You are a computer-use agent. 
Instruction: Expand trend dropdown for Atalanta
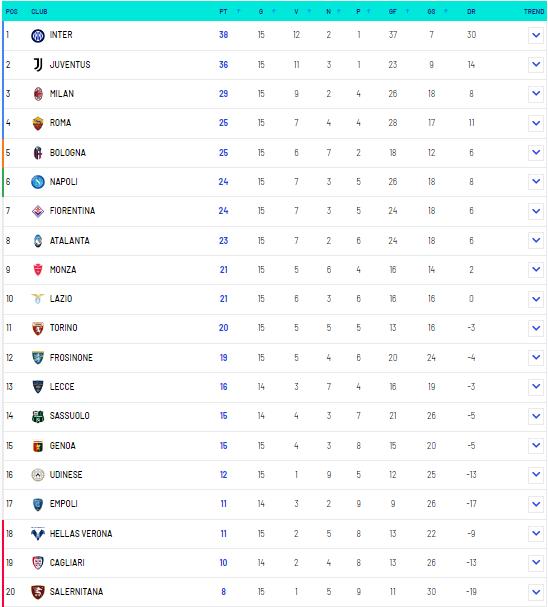click(536, 240)
